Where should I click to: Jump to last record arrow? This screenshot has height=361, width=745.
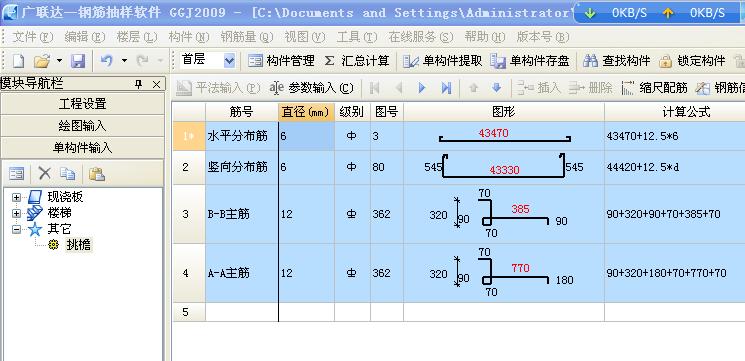coord(446,88)
